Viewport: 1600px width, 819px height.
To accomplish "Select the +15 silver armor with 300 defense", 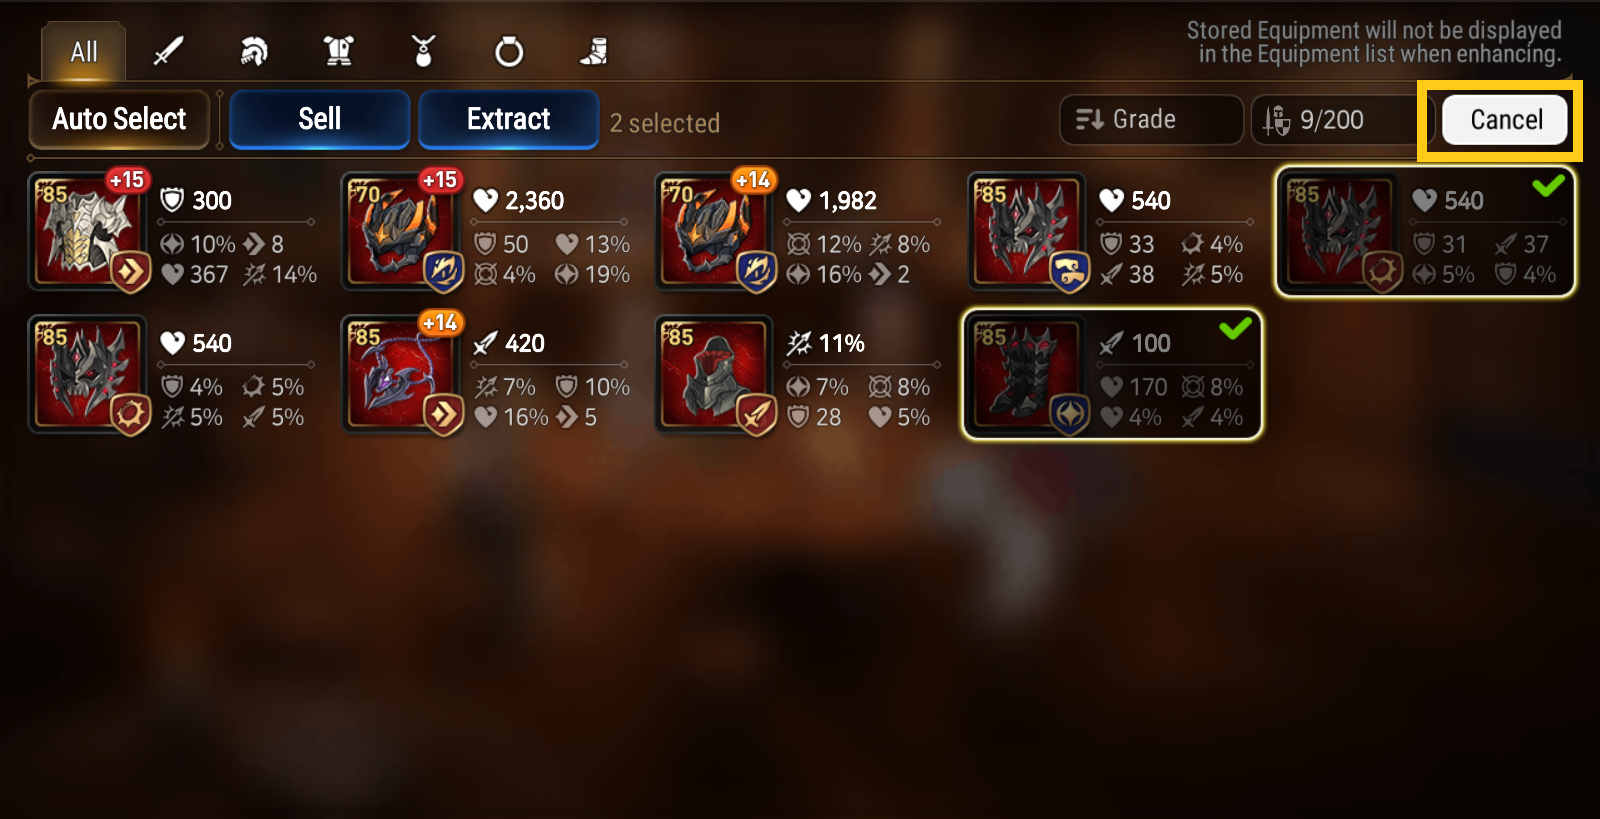I will click(x=175, y=231).
